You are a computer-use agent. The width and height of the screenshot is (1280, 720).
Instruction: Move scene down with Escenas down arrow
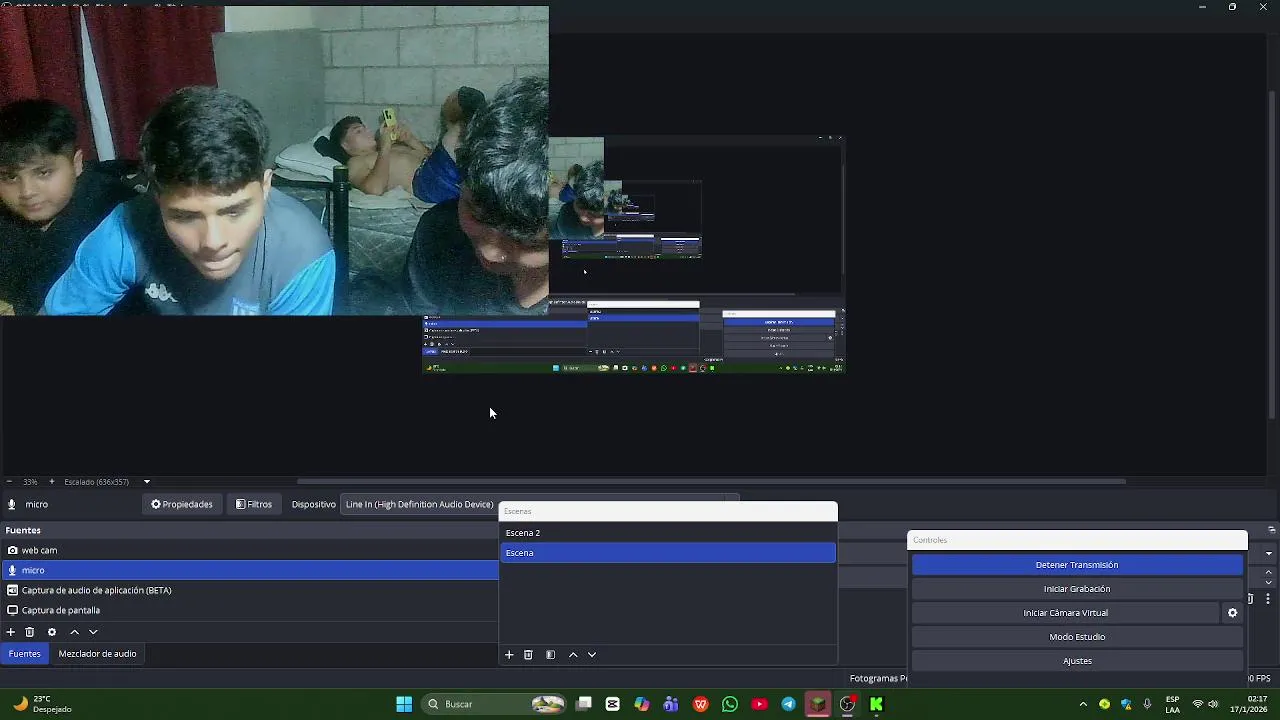592,655
